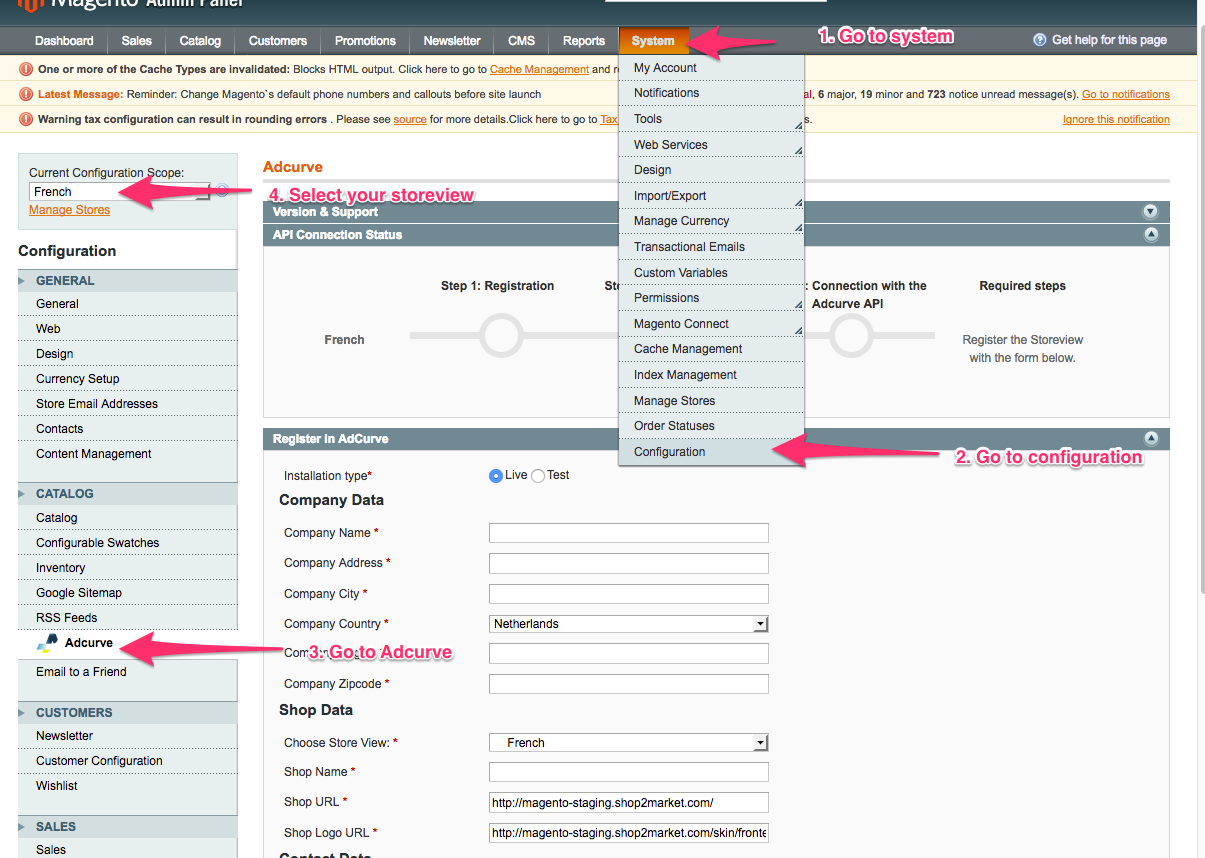Image resolution: width=1205 pixels, height=858 pixels.
Task: Click the Cache Management warning link
Action: pos(539,69)
